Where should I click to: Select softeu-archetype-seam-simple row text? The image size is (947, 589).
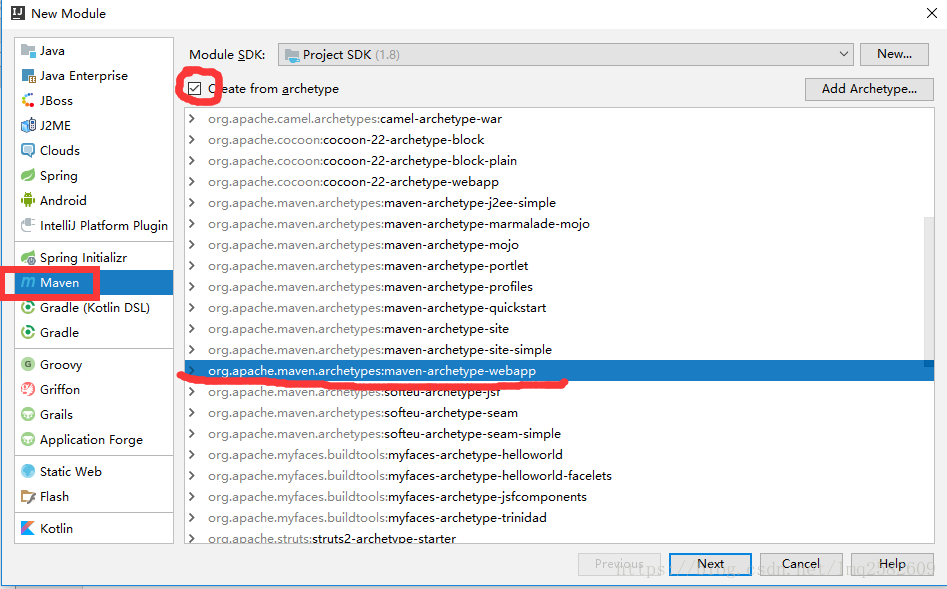coord(384,434)
